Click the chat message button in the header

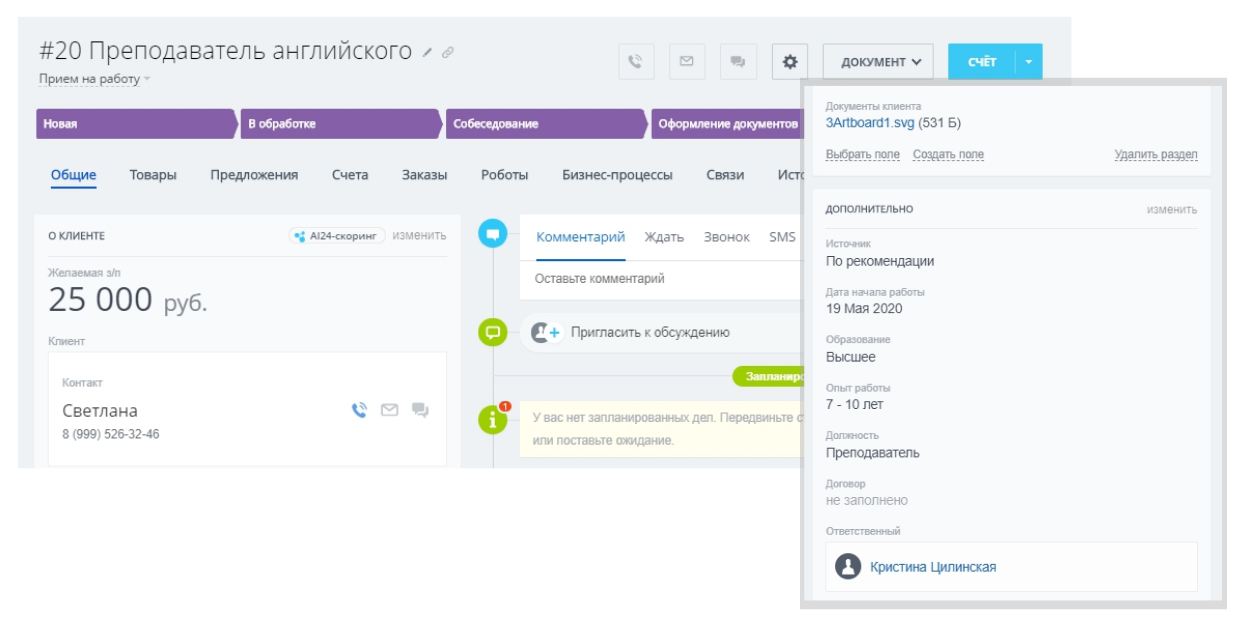738,61
